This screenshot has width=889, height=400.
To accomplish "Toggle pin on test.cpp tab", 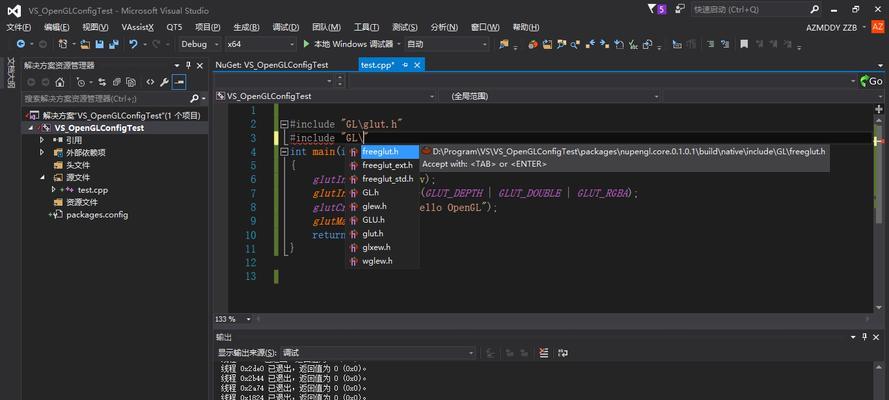I will pos(405,65).
